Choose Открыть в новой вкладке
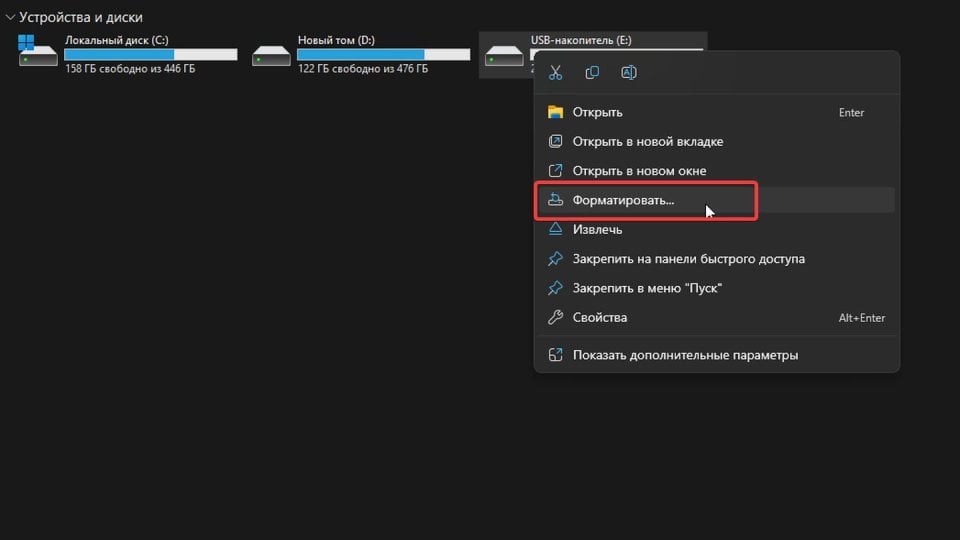 pos(647,142)
